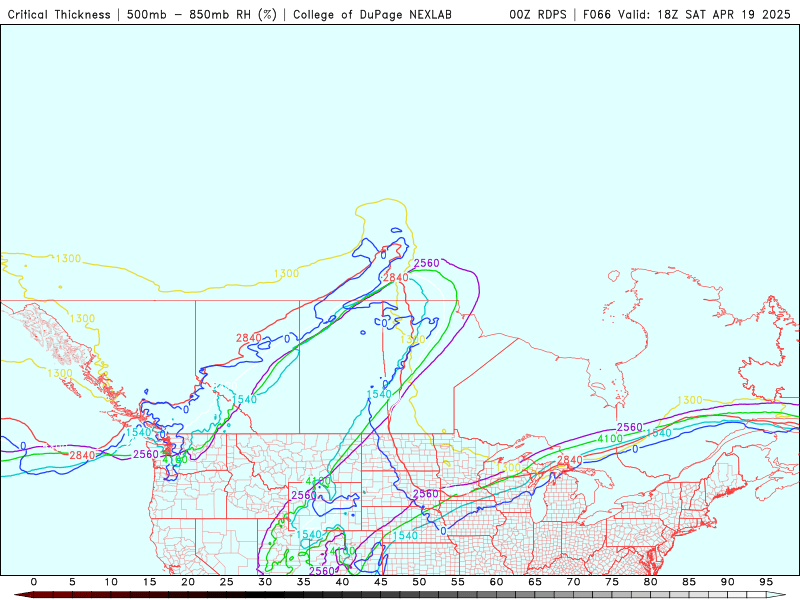The height and width of the screenshot is (600, 800).
Task: Click the colorbar tick label 95
Action: coord(766,582)
